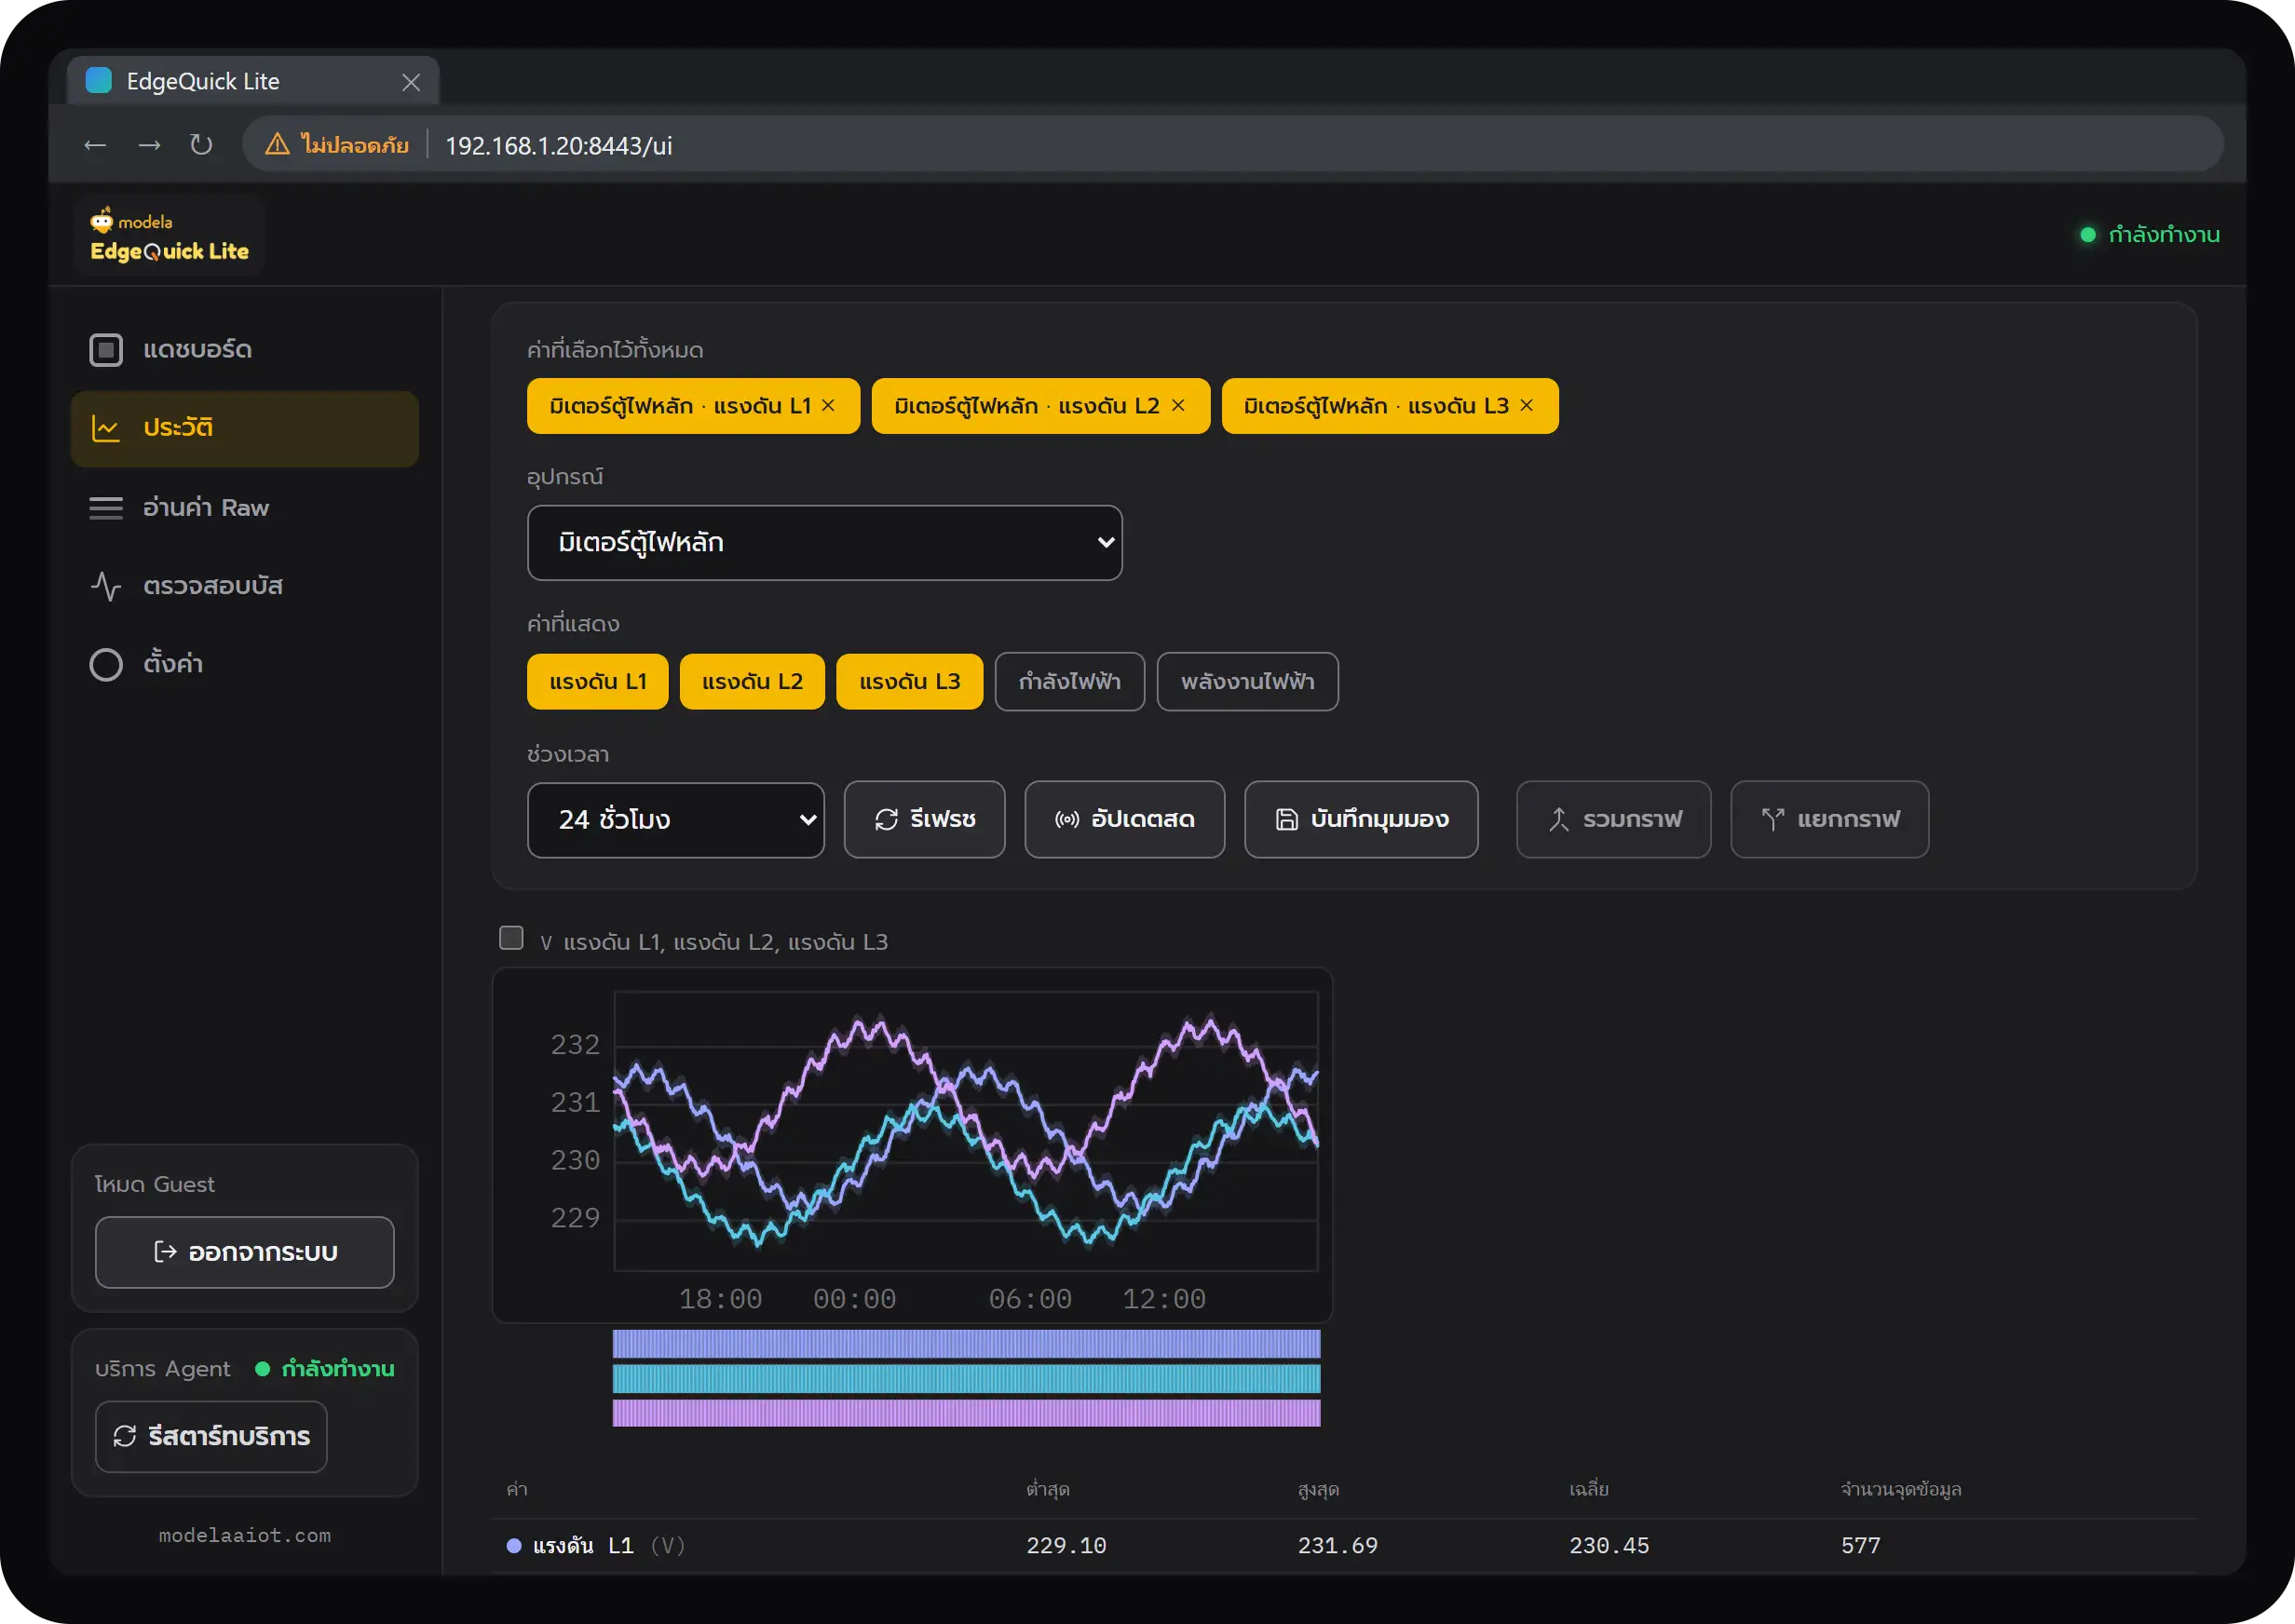This screenshot has height=1624, width=2295.
Task: Open ตั้งค่า settings in sidebar
Action: (x=244, y=664)
